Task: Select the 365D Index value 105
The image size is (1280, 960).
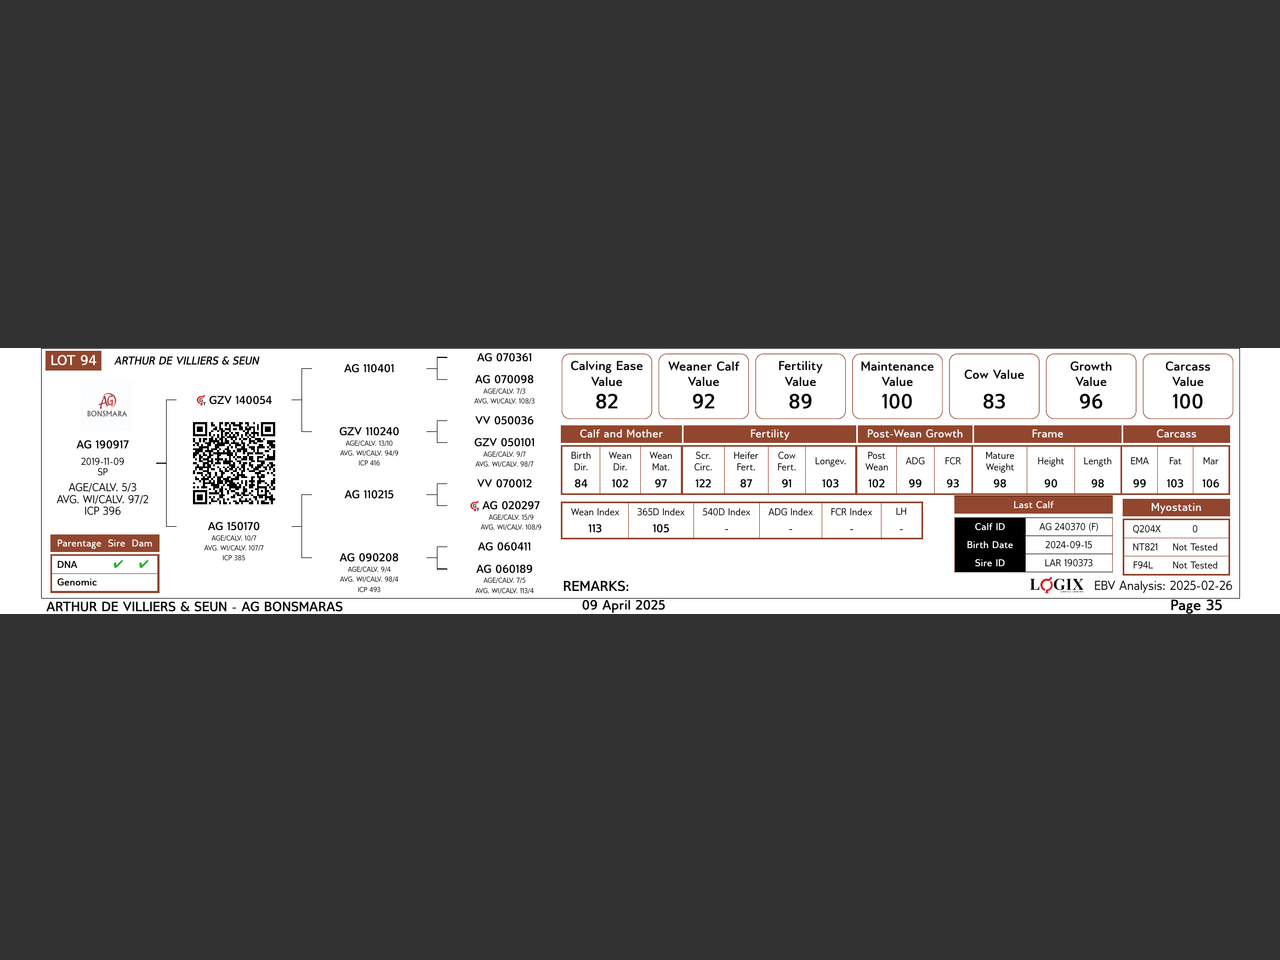Action: click(661, 529)
